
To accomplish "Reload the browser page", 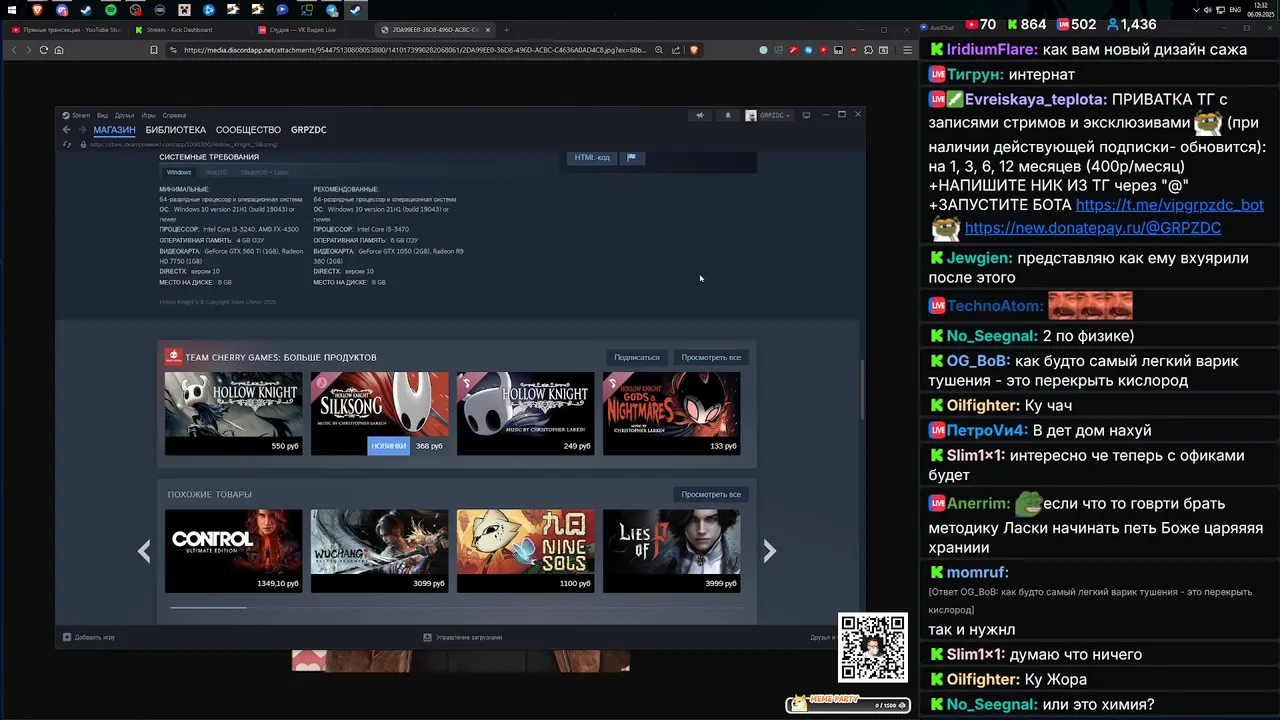I will pos(44,50).
